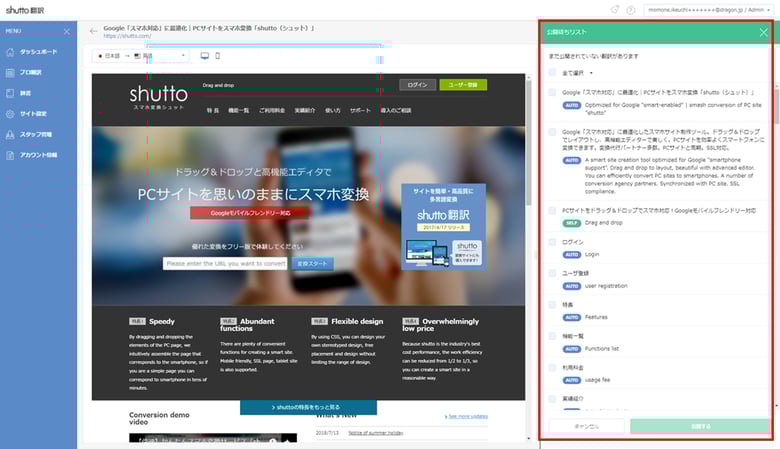The width and height of the screenshot is (780, 449).
Task: Click the house icon next to ダッシュボード
Action: click(x=10, y=52)
